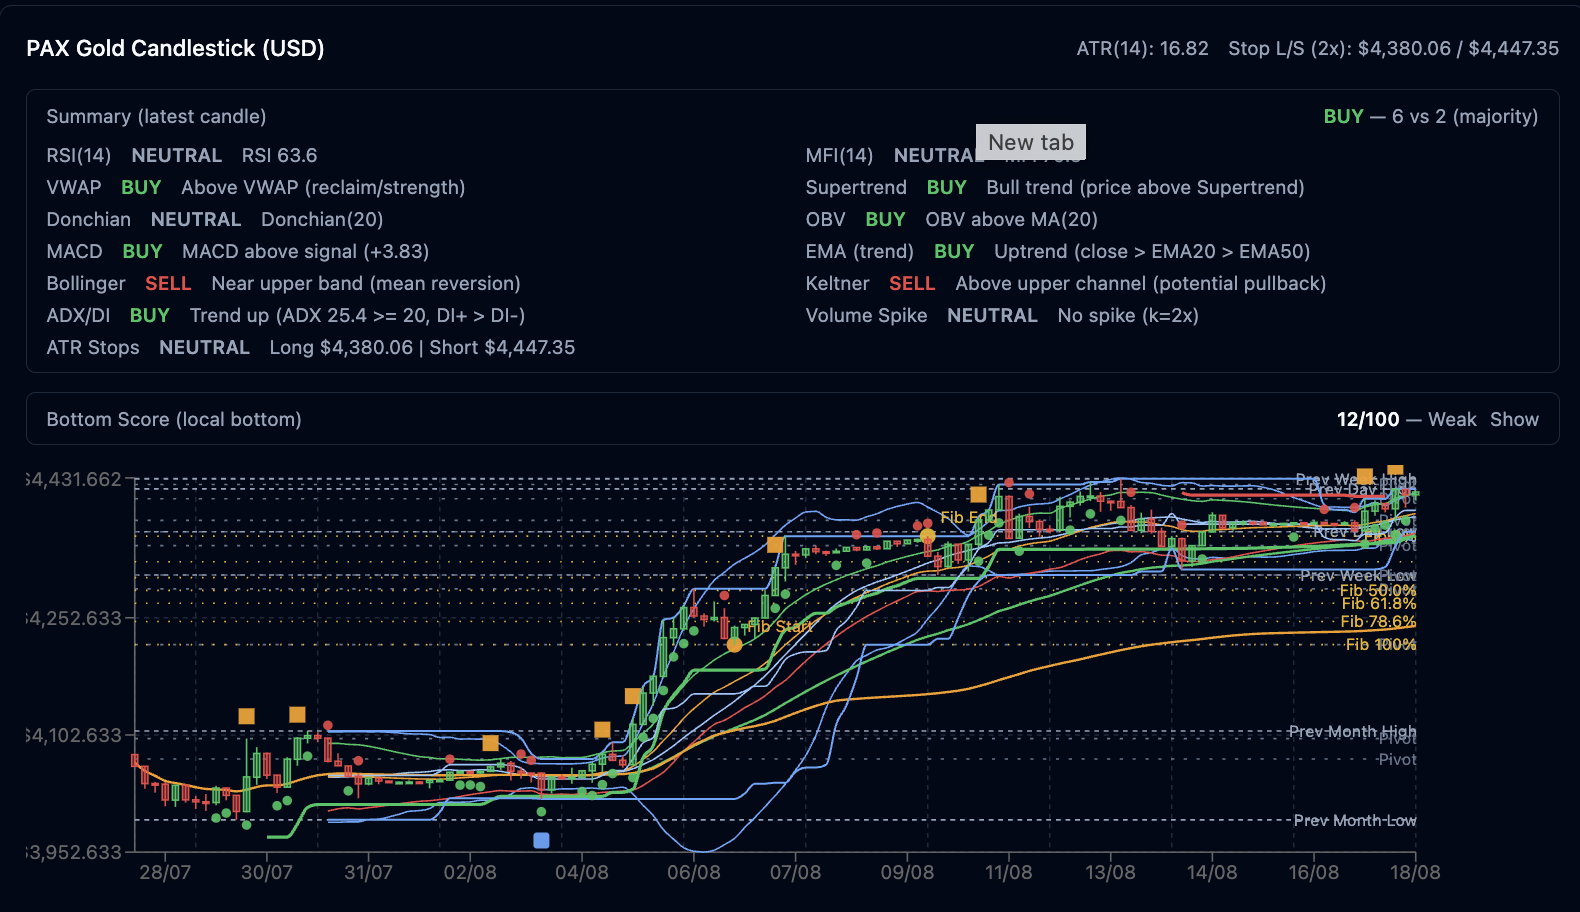Click the 12/100 bottom score value
Image resolution: width=1580 pixels, height=912 pixels.
(x=1368, y=419)
